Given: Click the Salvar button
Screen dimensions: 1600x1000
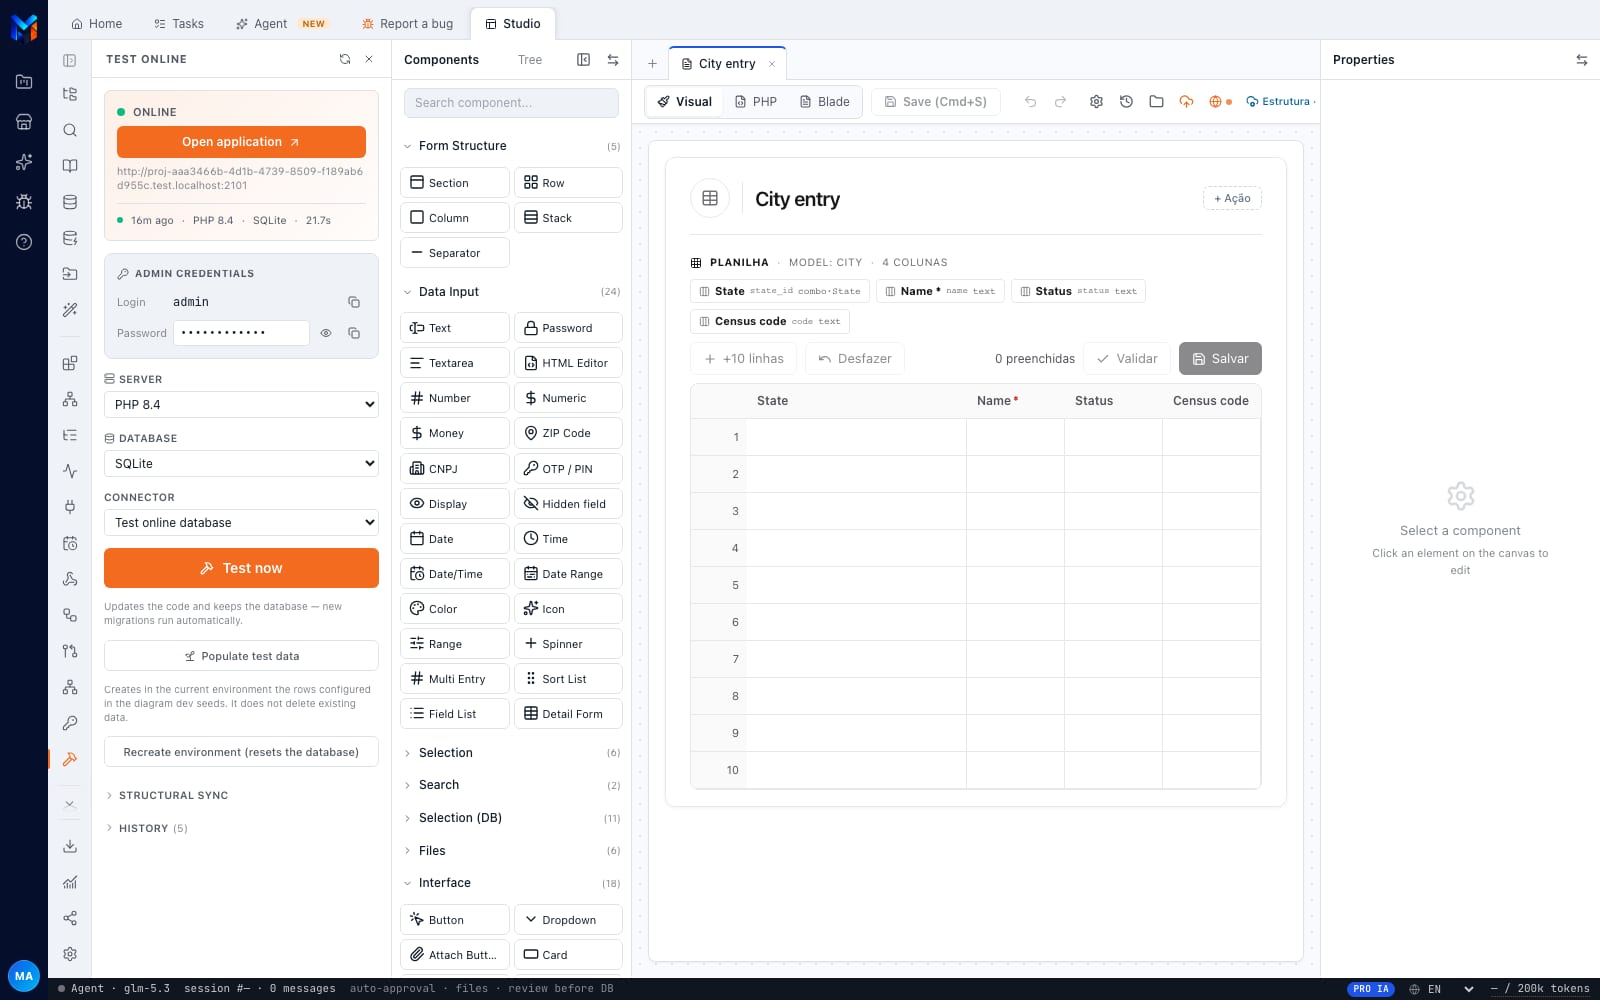Looking at the screenshot, I should click(1220, 358).
